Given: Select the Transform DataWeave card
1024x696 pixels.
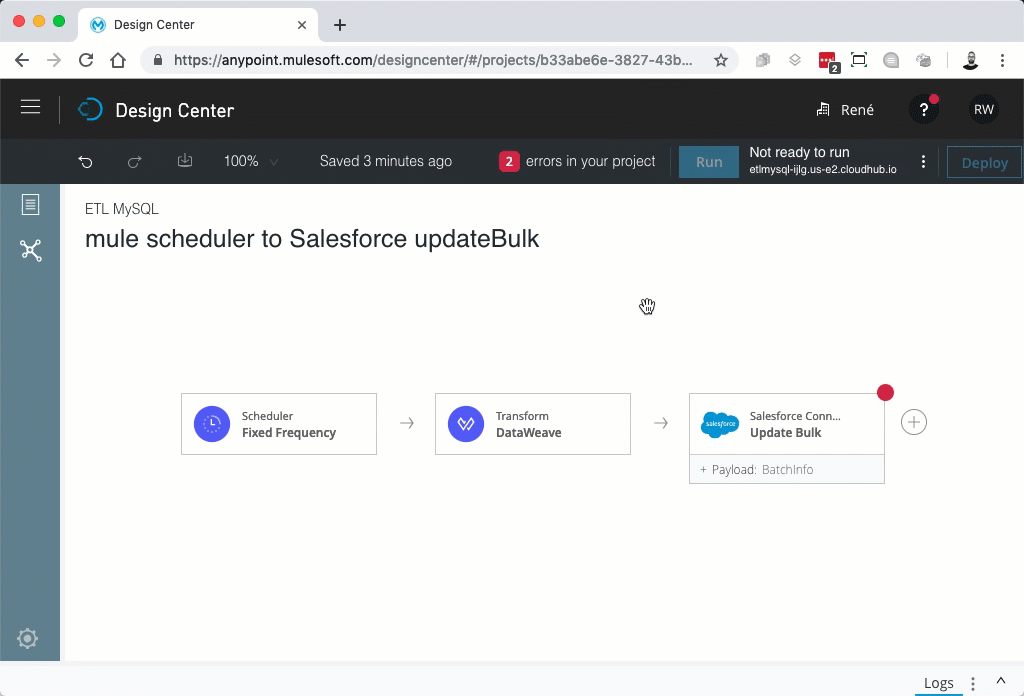Looking at the screenshot, I should pyautogui.click(x=533, y=424).
